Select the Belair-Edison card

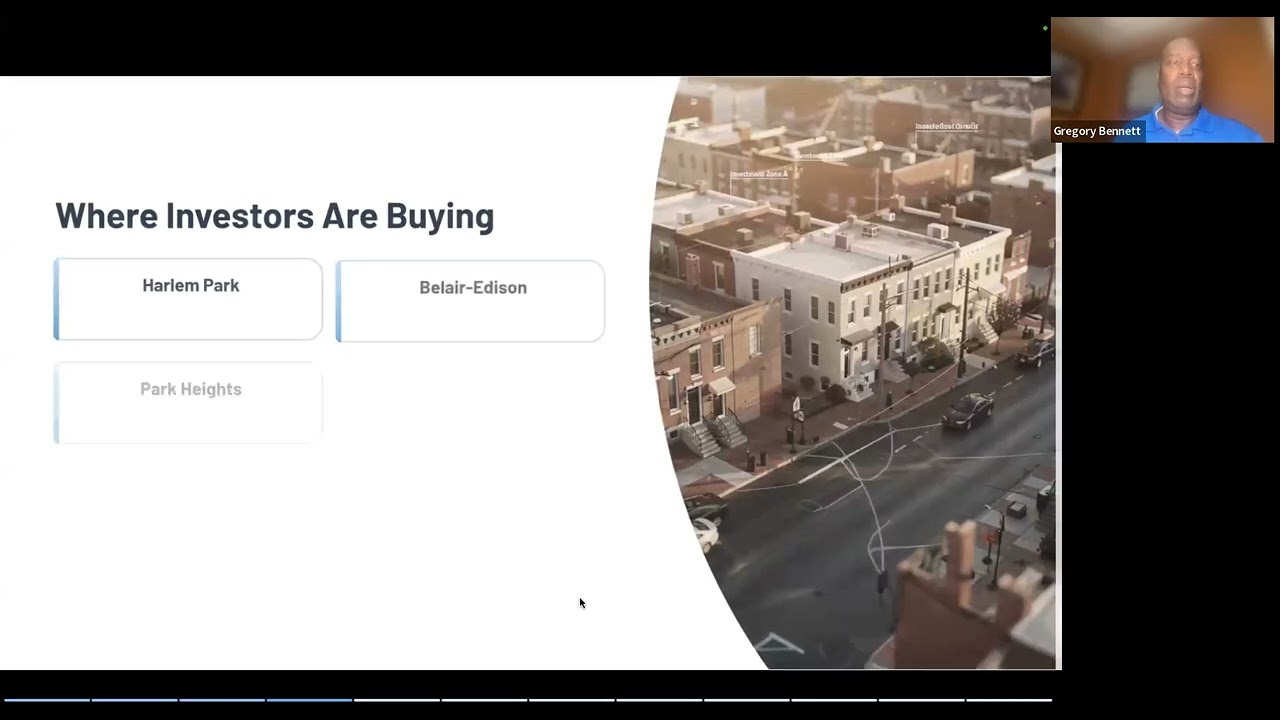point(470,301)
